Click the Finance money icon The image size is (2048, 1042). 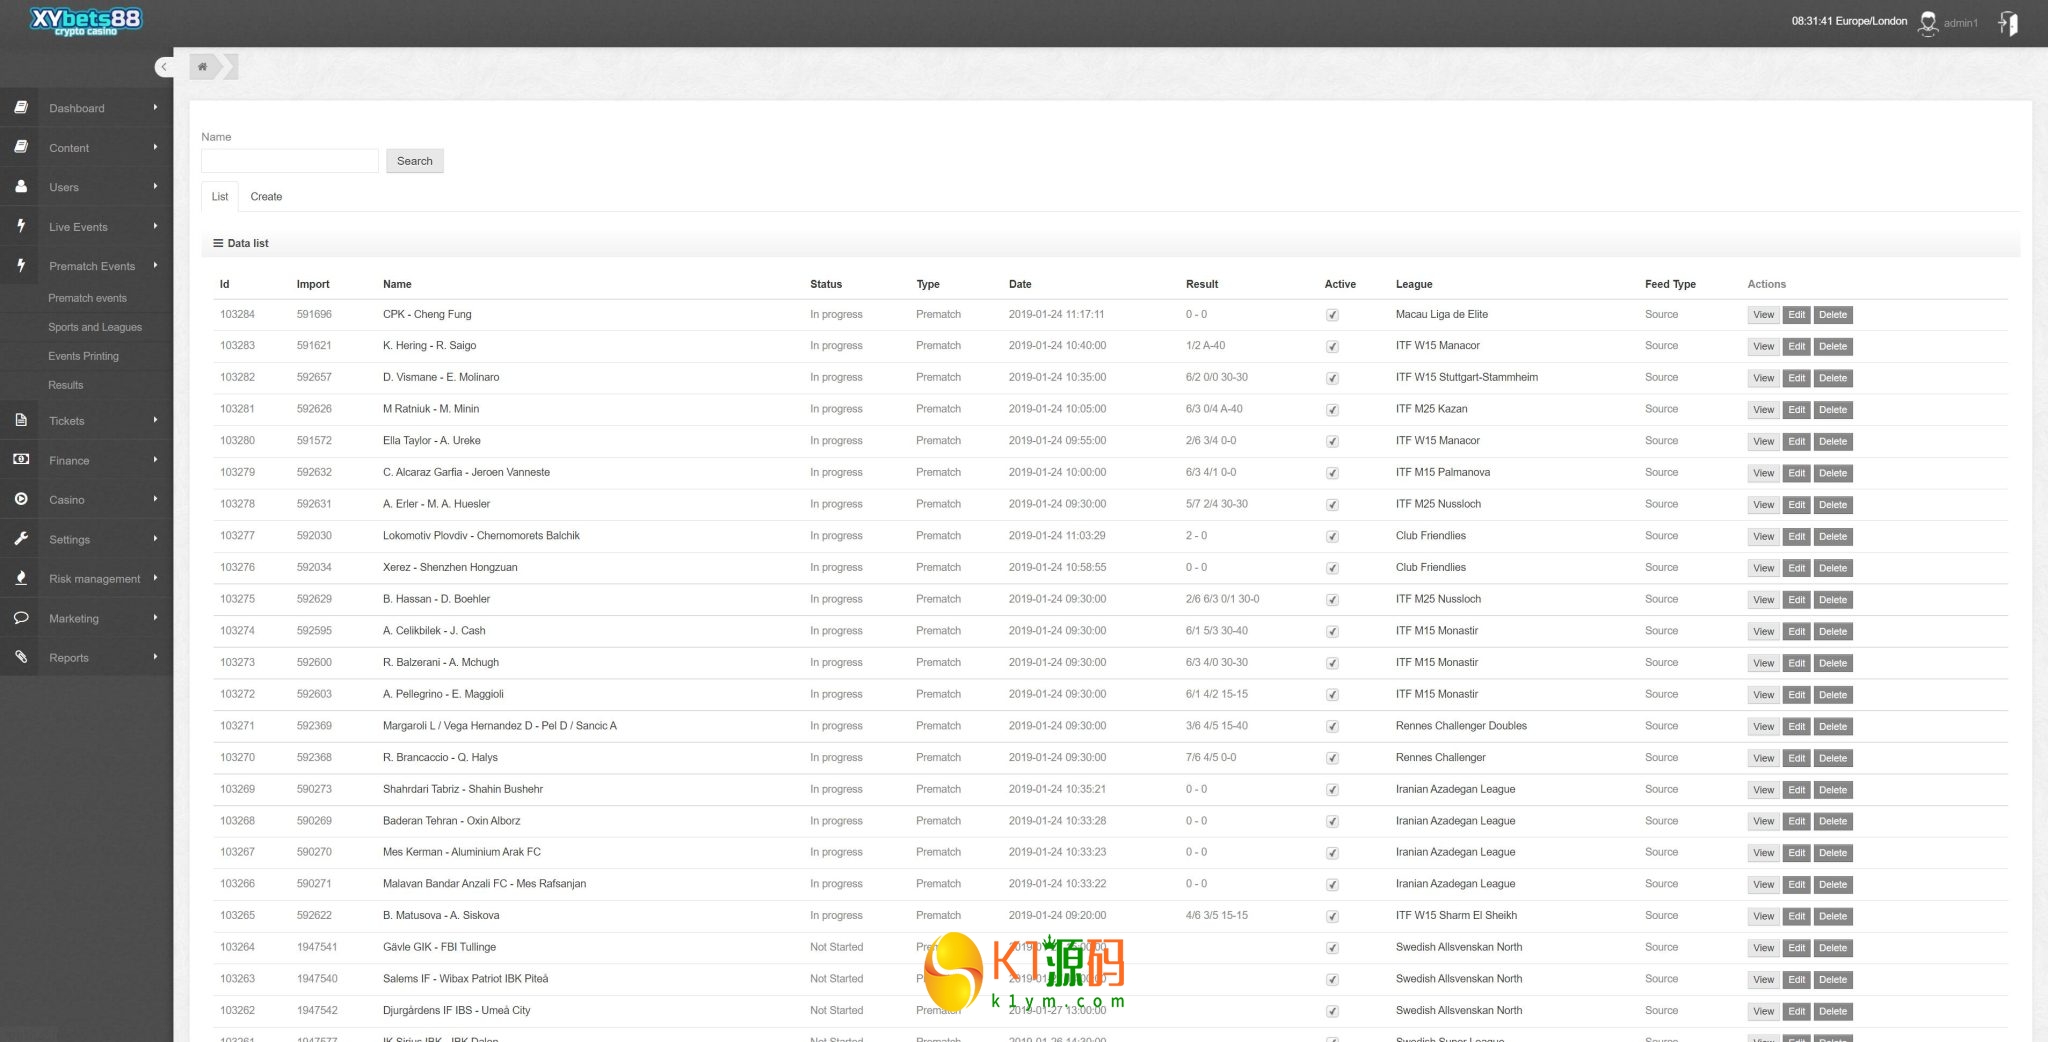coord(21,459)
